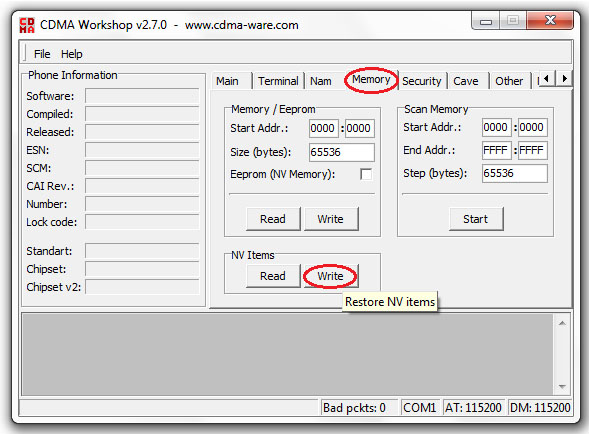Click Read in Memory / Eeprom group

pos(273,219)
